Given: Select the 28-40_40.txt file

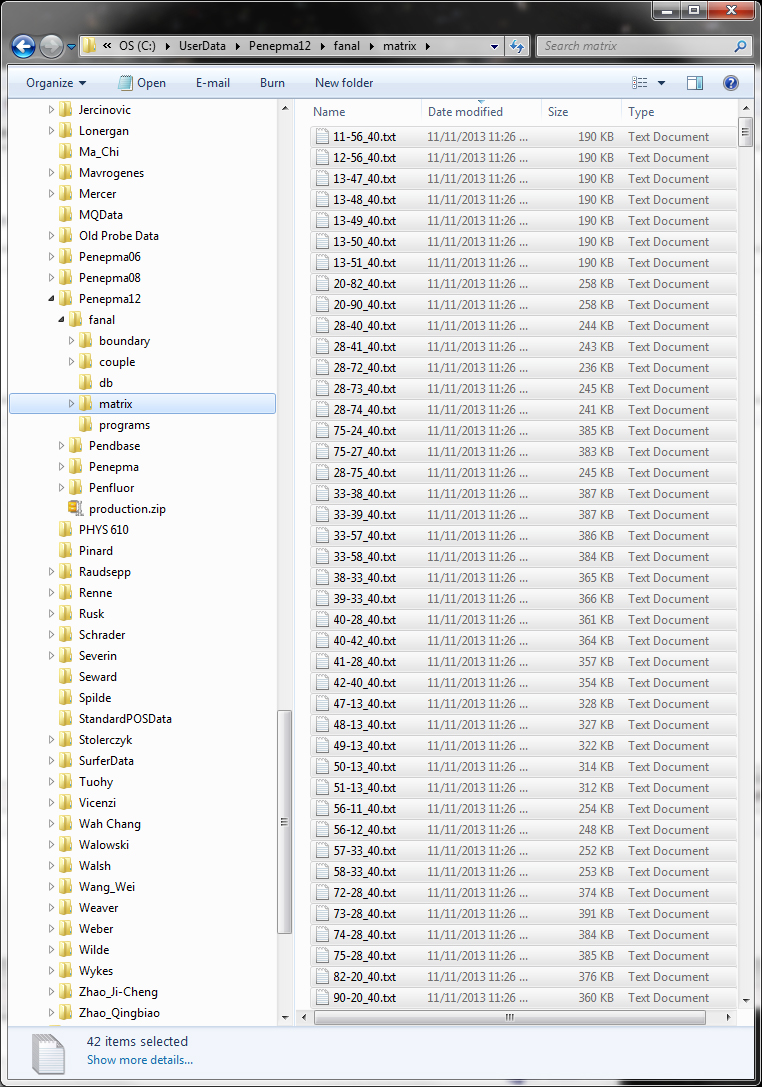Looking at the screenshot, I should (365, 326).
